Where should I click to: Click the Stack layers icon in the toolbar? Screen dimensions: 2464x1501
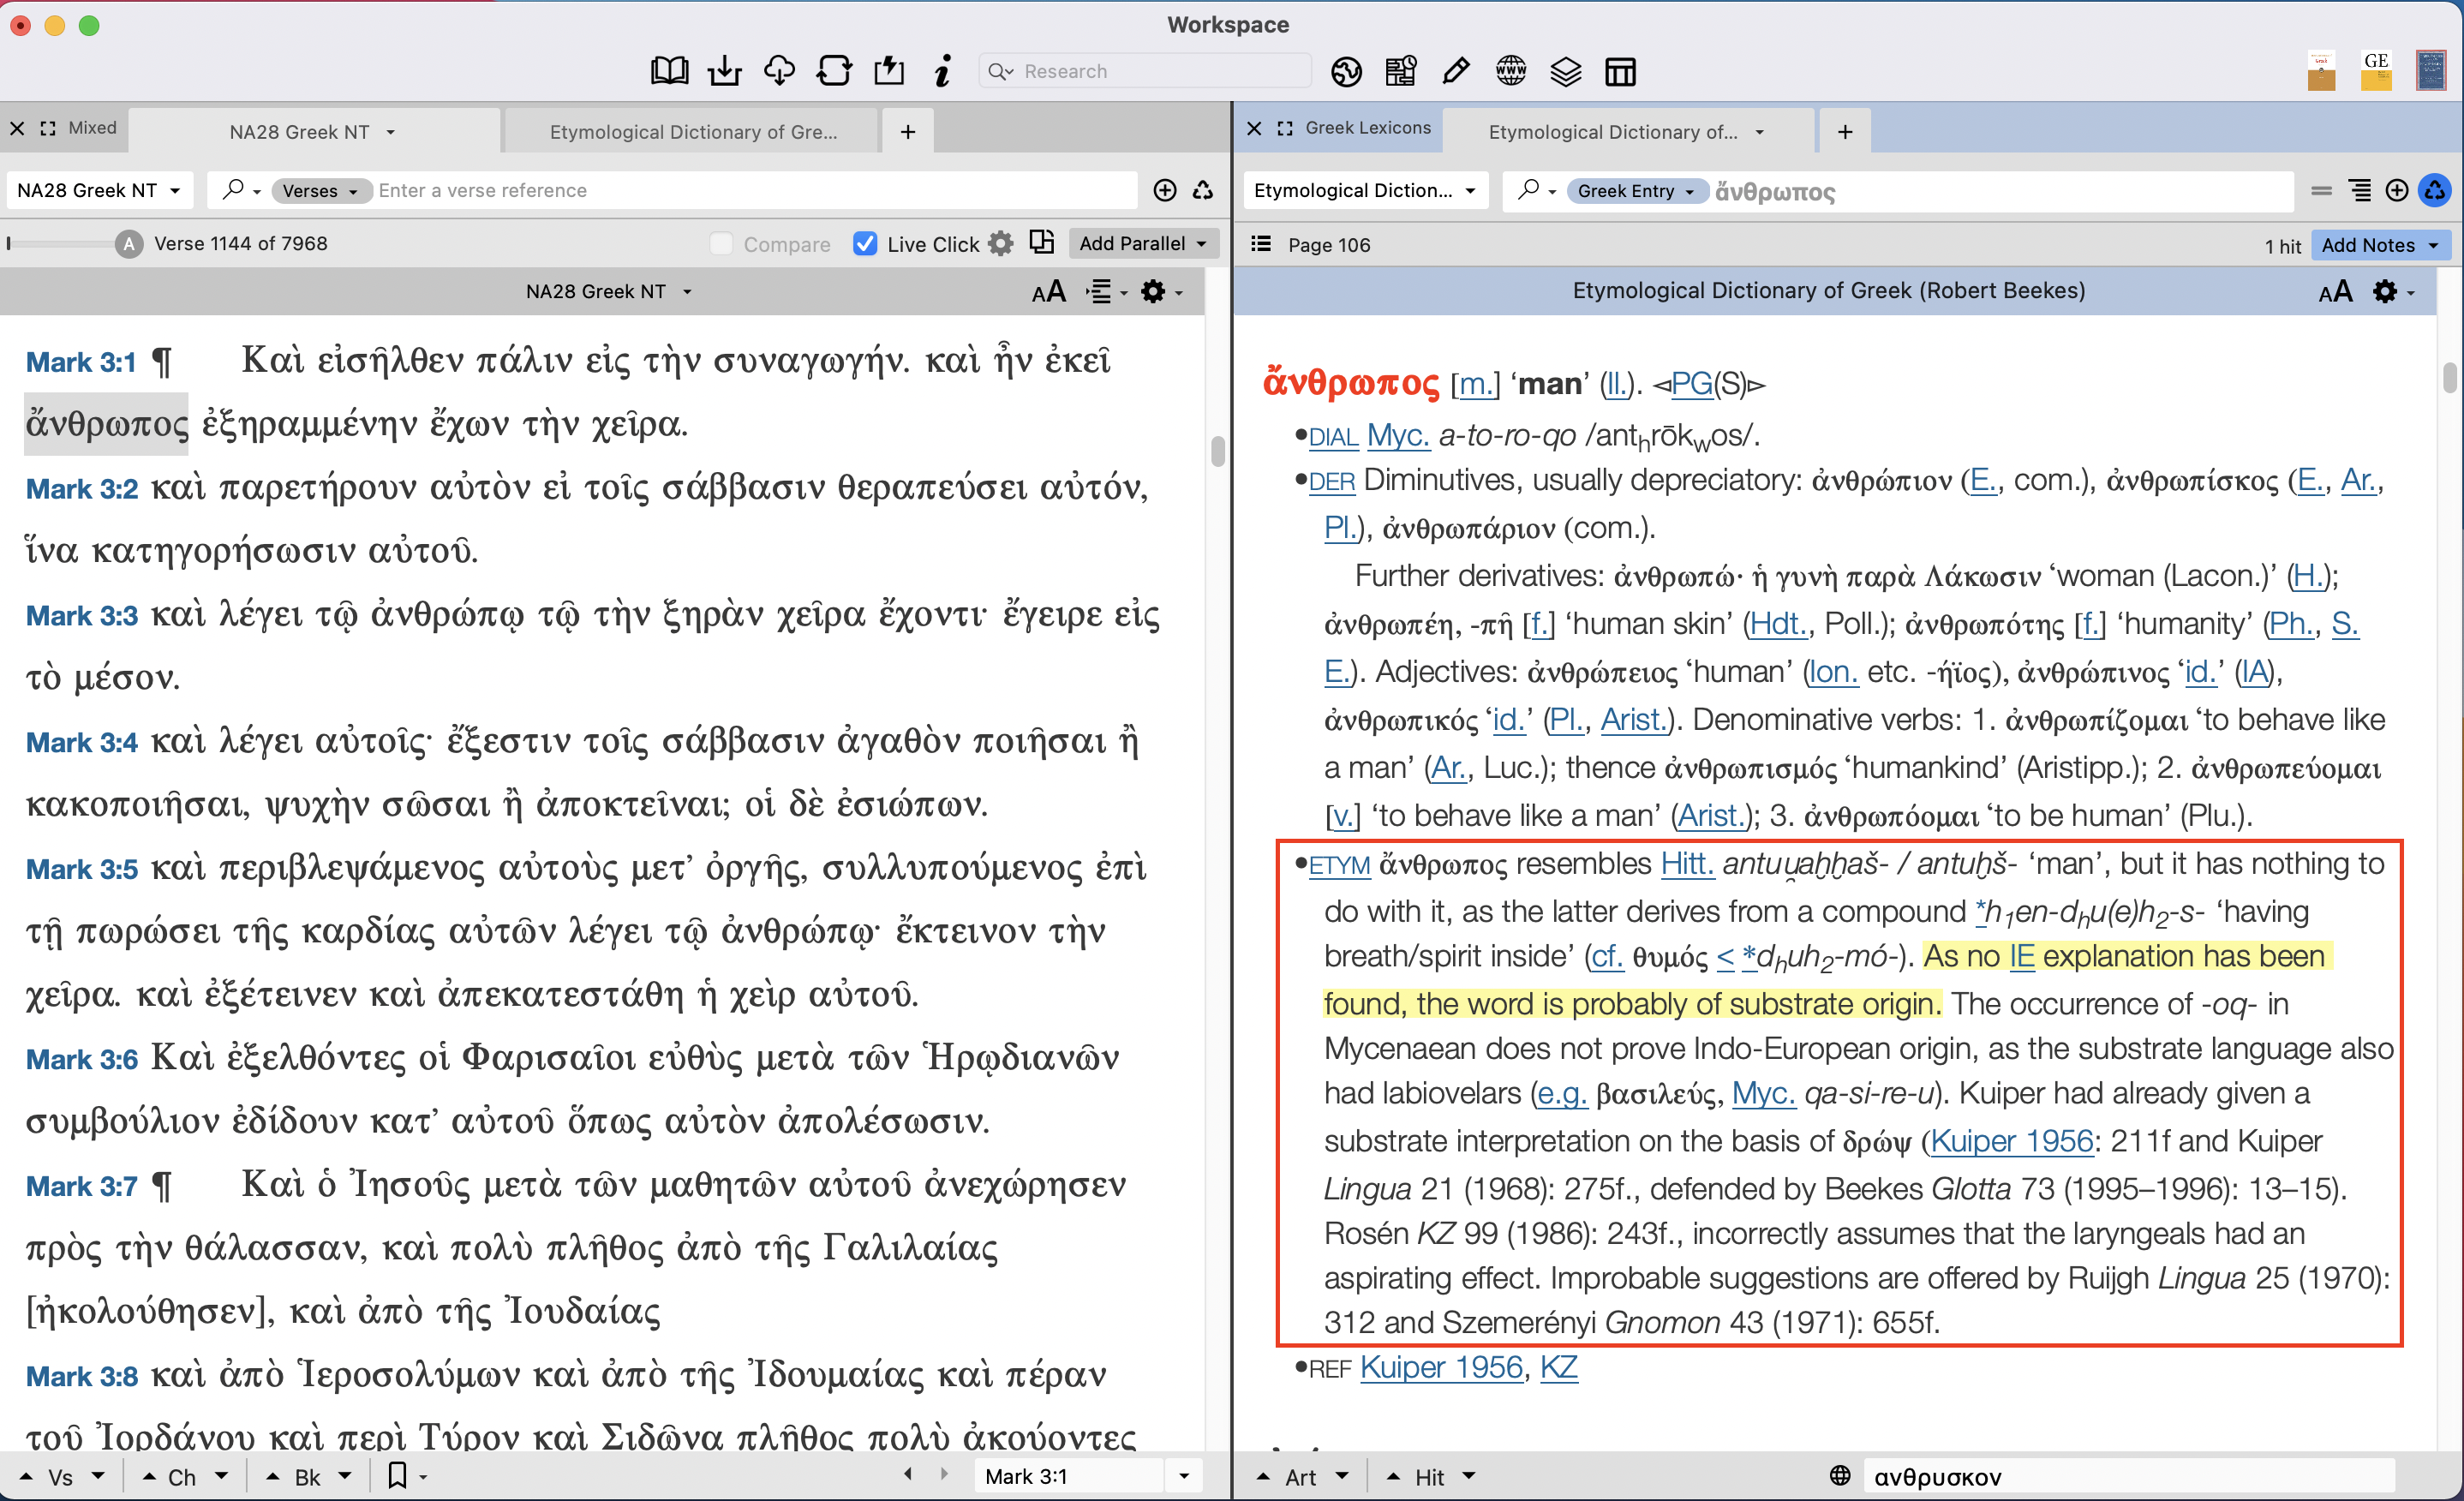[x=1565, y=71]
